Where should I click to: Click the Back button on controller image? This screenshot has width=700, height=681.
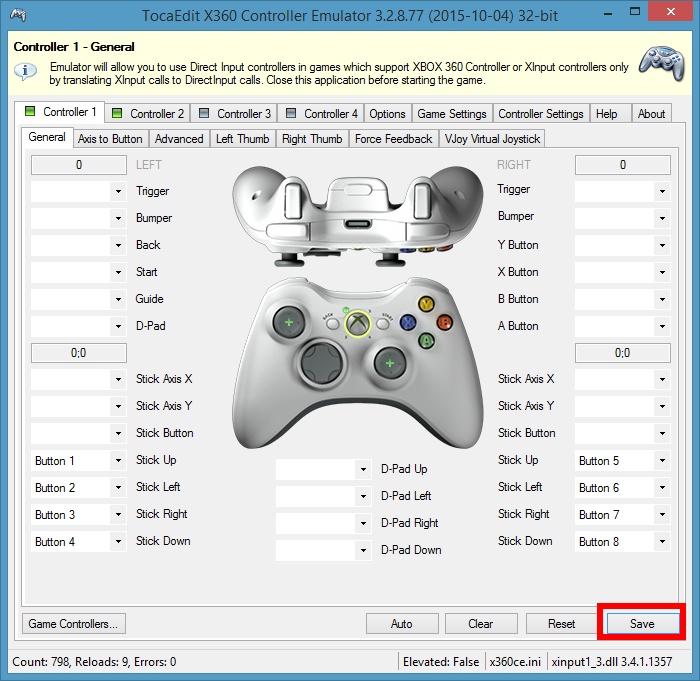click(332, 323)
